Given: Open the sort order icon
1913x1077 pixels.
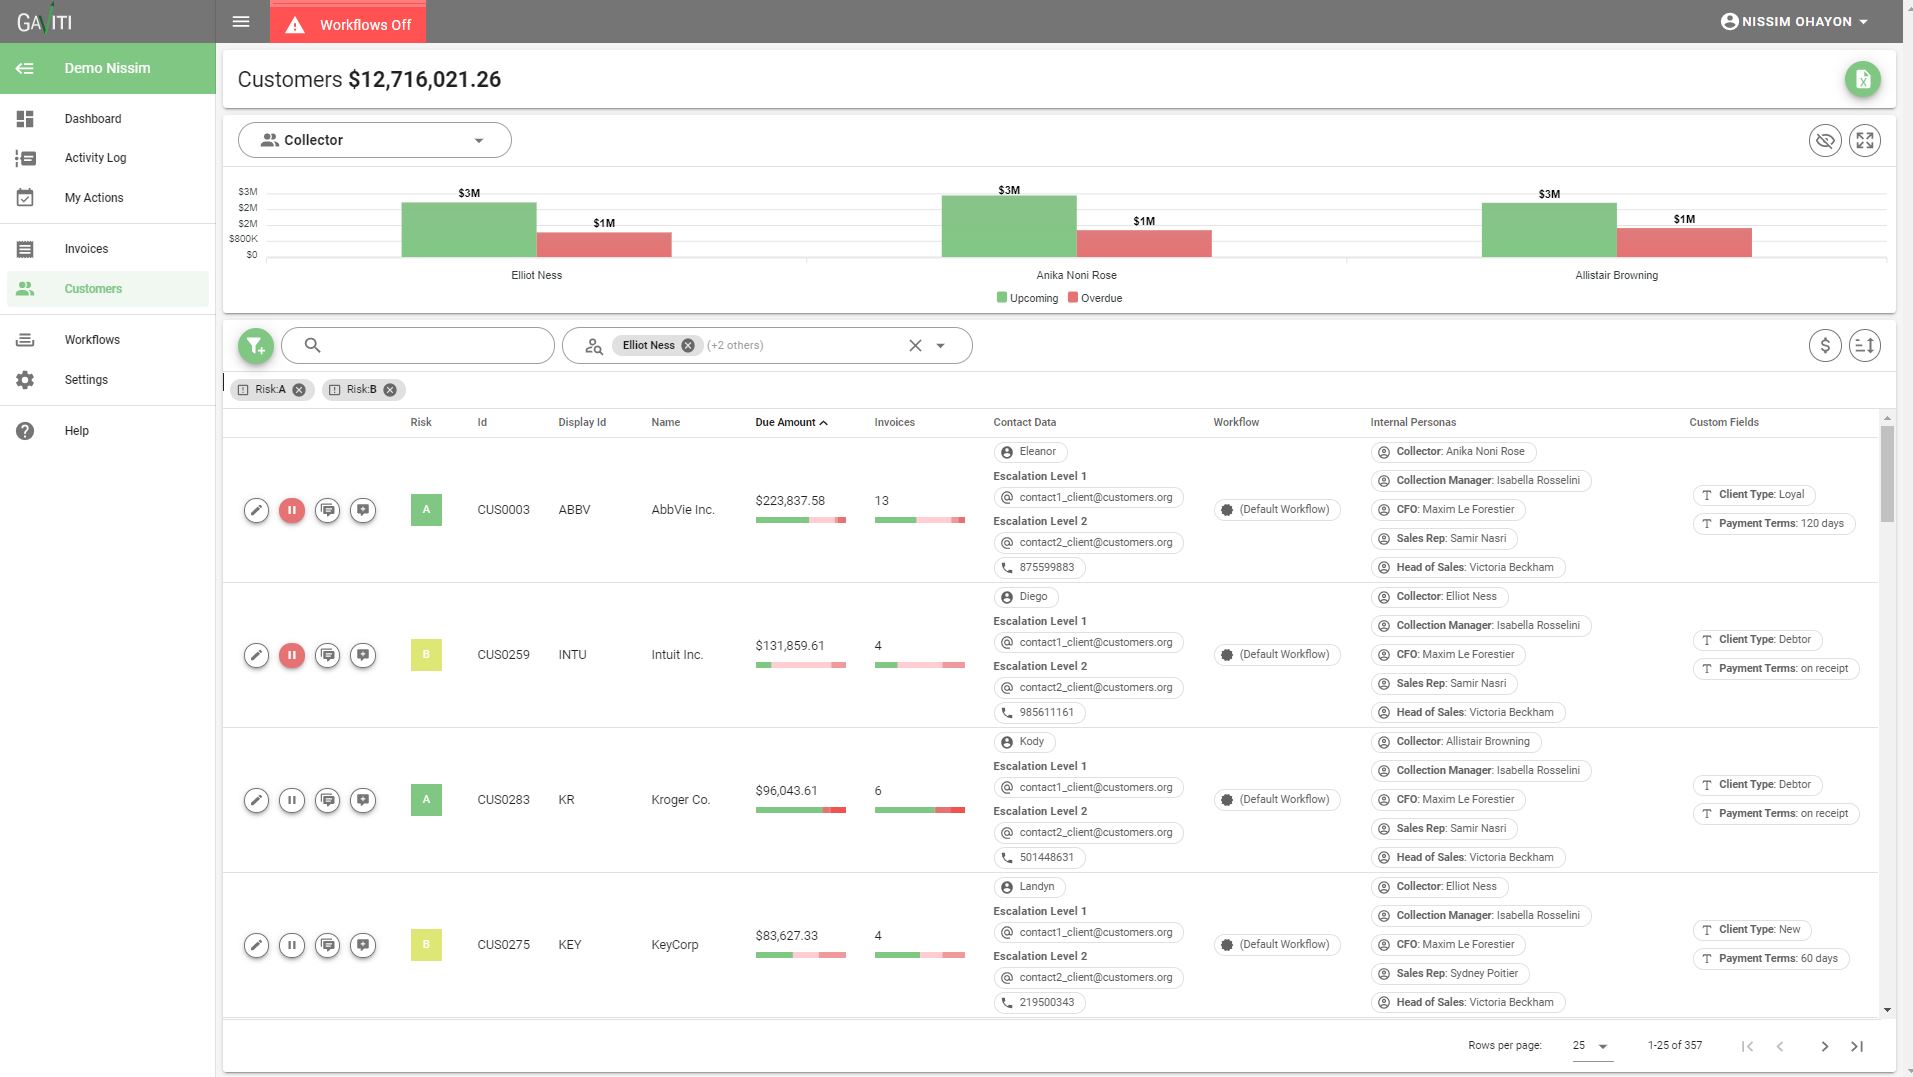Looking at the screenshot, I should pos(1865,346).
